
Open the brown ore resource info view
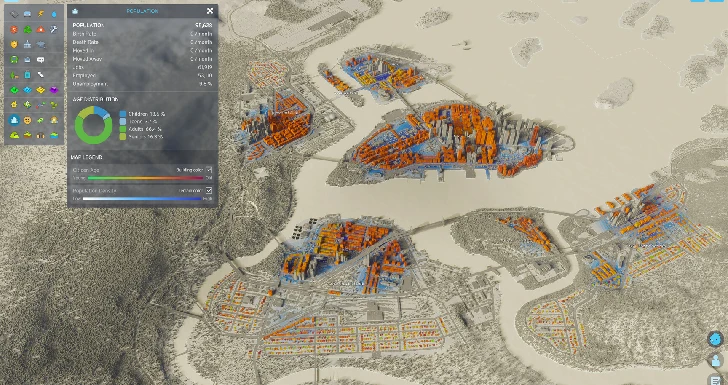point(41,135)
